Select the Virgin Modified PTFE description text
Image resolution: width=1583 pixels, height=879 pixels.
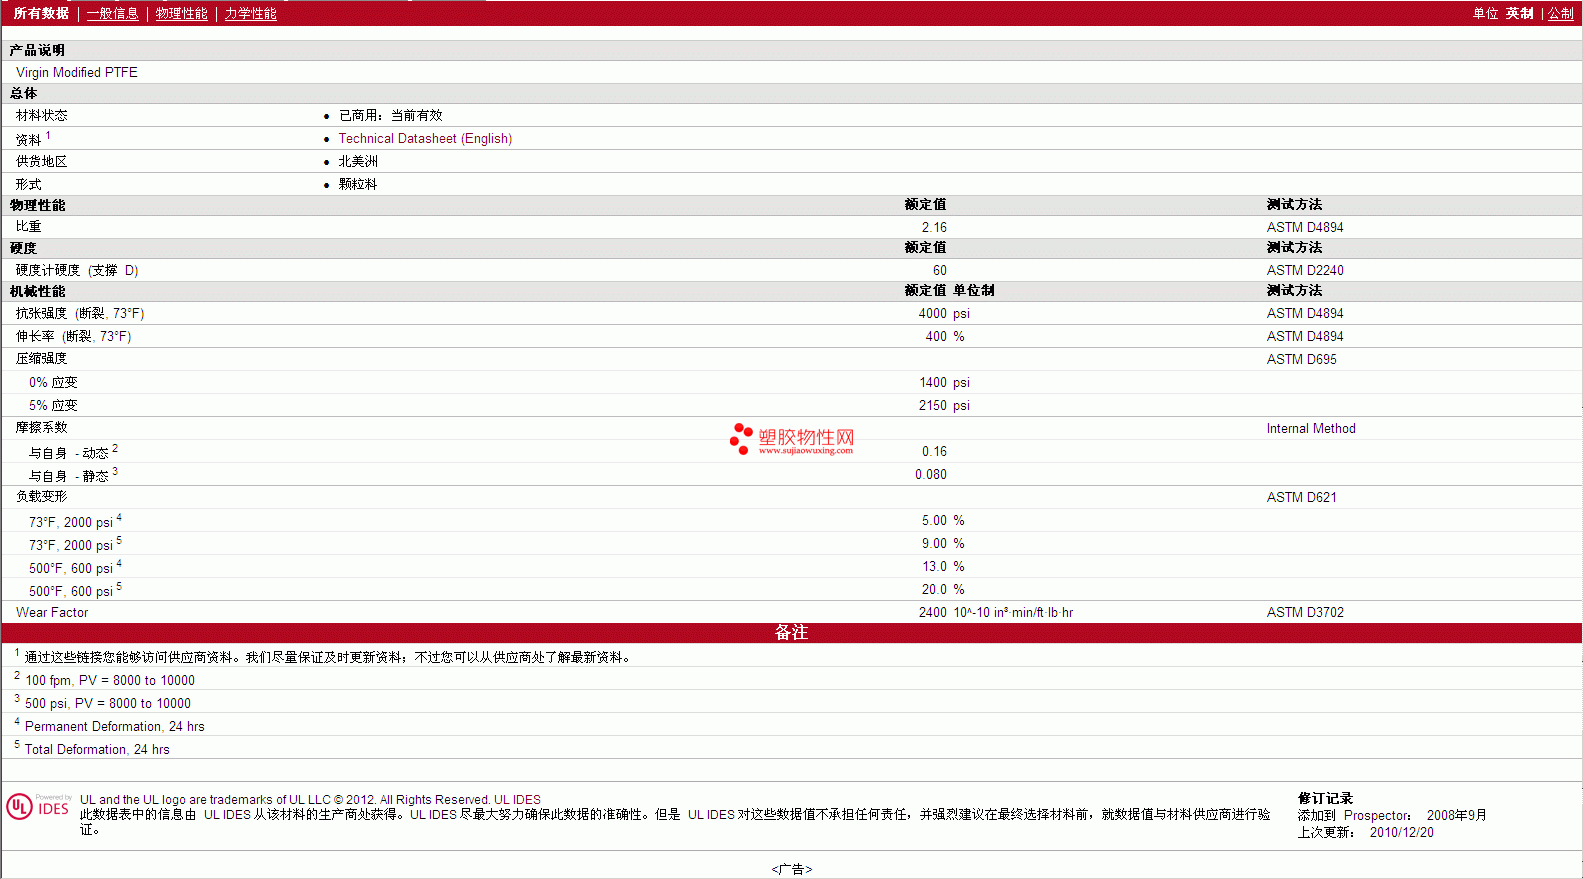click(77, 72)
